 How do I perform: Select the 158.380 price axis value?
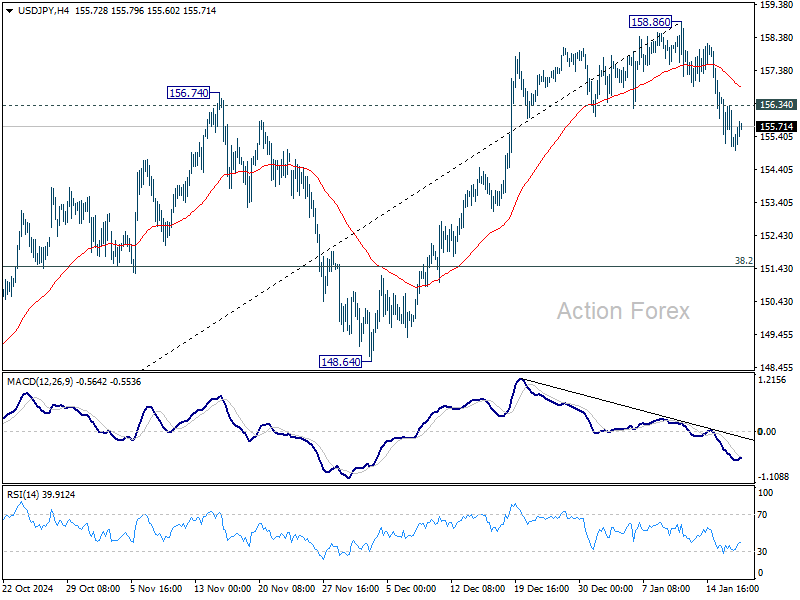[777, 38]
